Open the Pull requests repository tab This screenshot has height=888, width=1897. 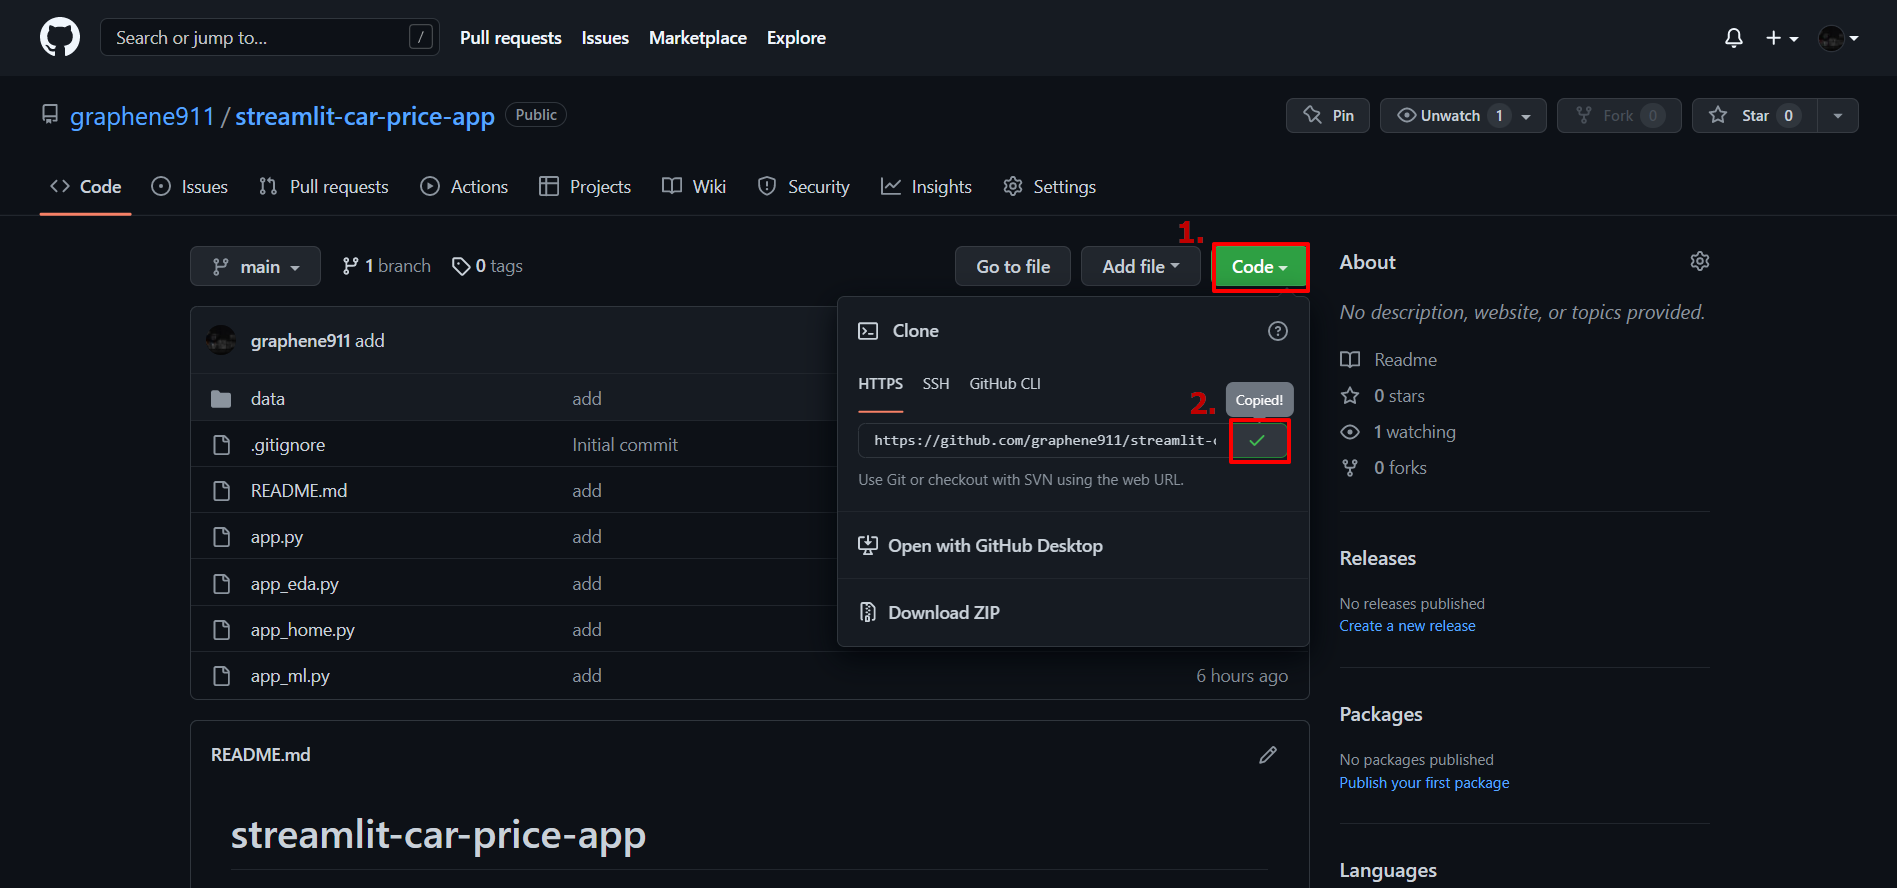[323, 187]
